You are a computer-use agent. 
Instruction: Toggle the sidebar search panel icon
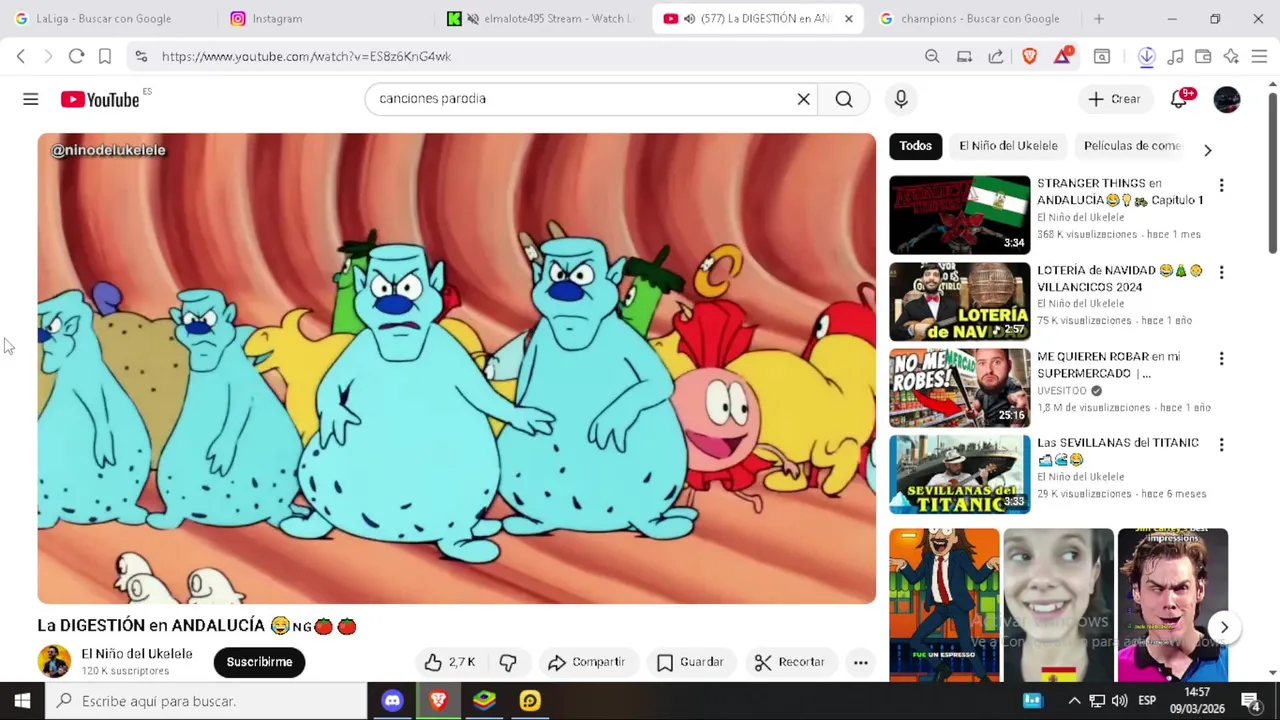pyautogui.click(x=1102, y=56)
